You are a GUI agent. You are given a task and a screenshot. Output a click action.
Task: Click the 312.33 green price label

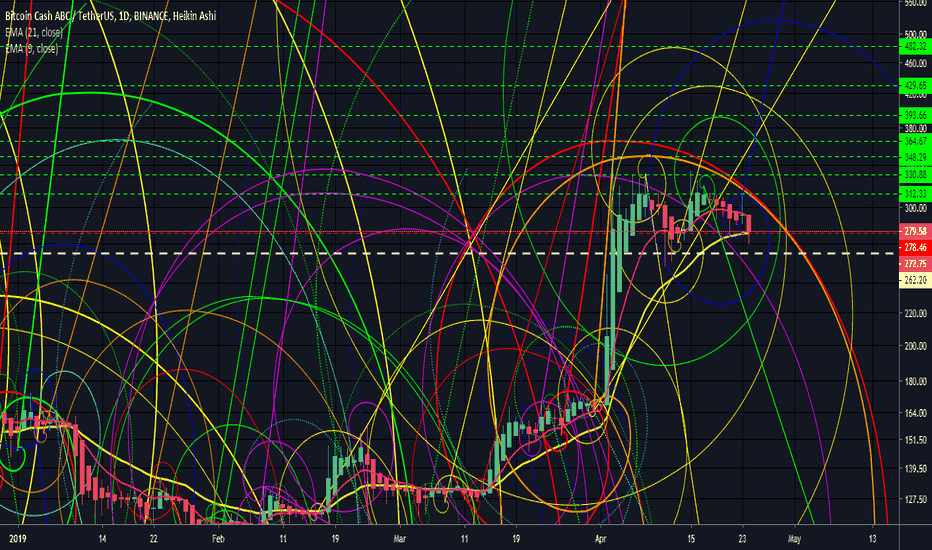915,194
